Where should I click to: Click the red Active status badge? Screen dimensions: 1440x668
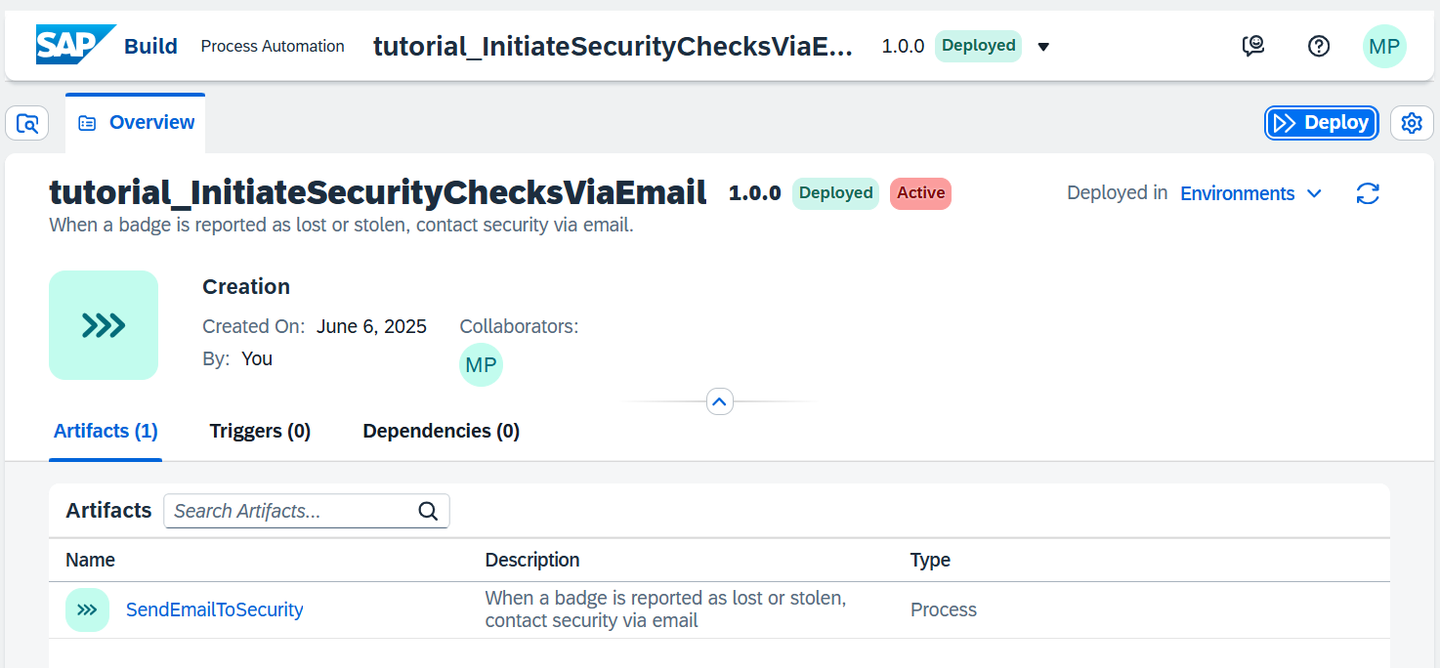[x=921, y=193]
